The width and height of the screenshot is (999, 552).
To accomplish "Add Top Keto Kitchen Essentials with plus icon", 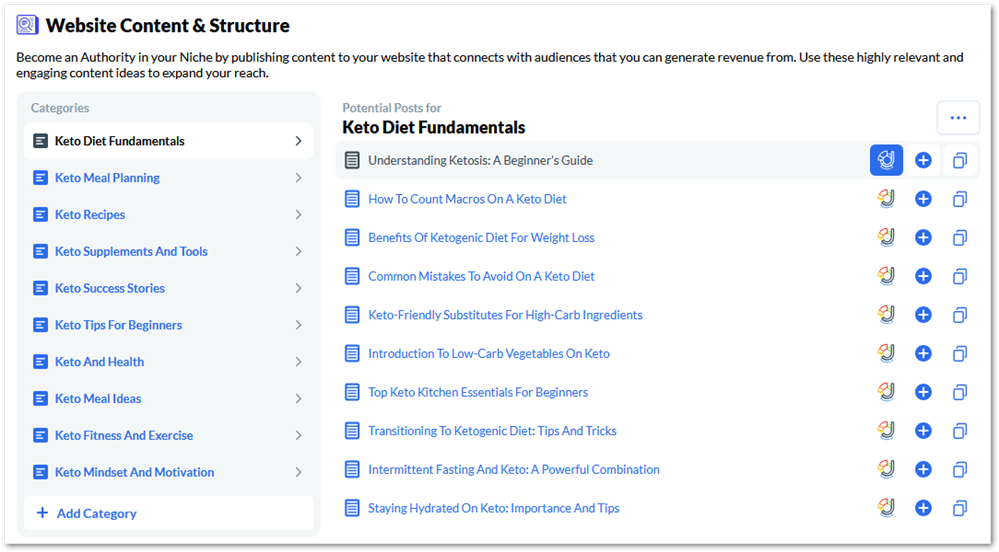I will (923, 392).
